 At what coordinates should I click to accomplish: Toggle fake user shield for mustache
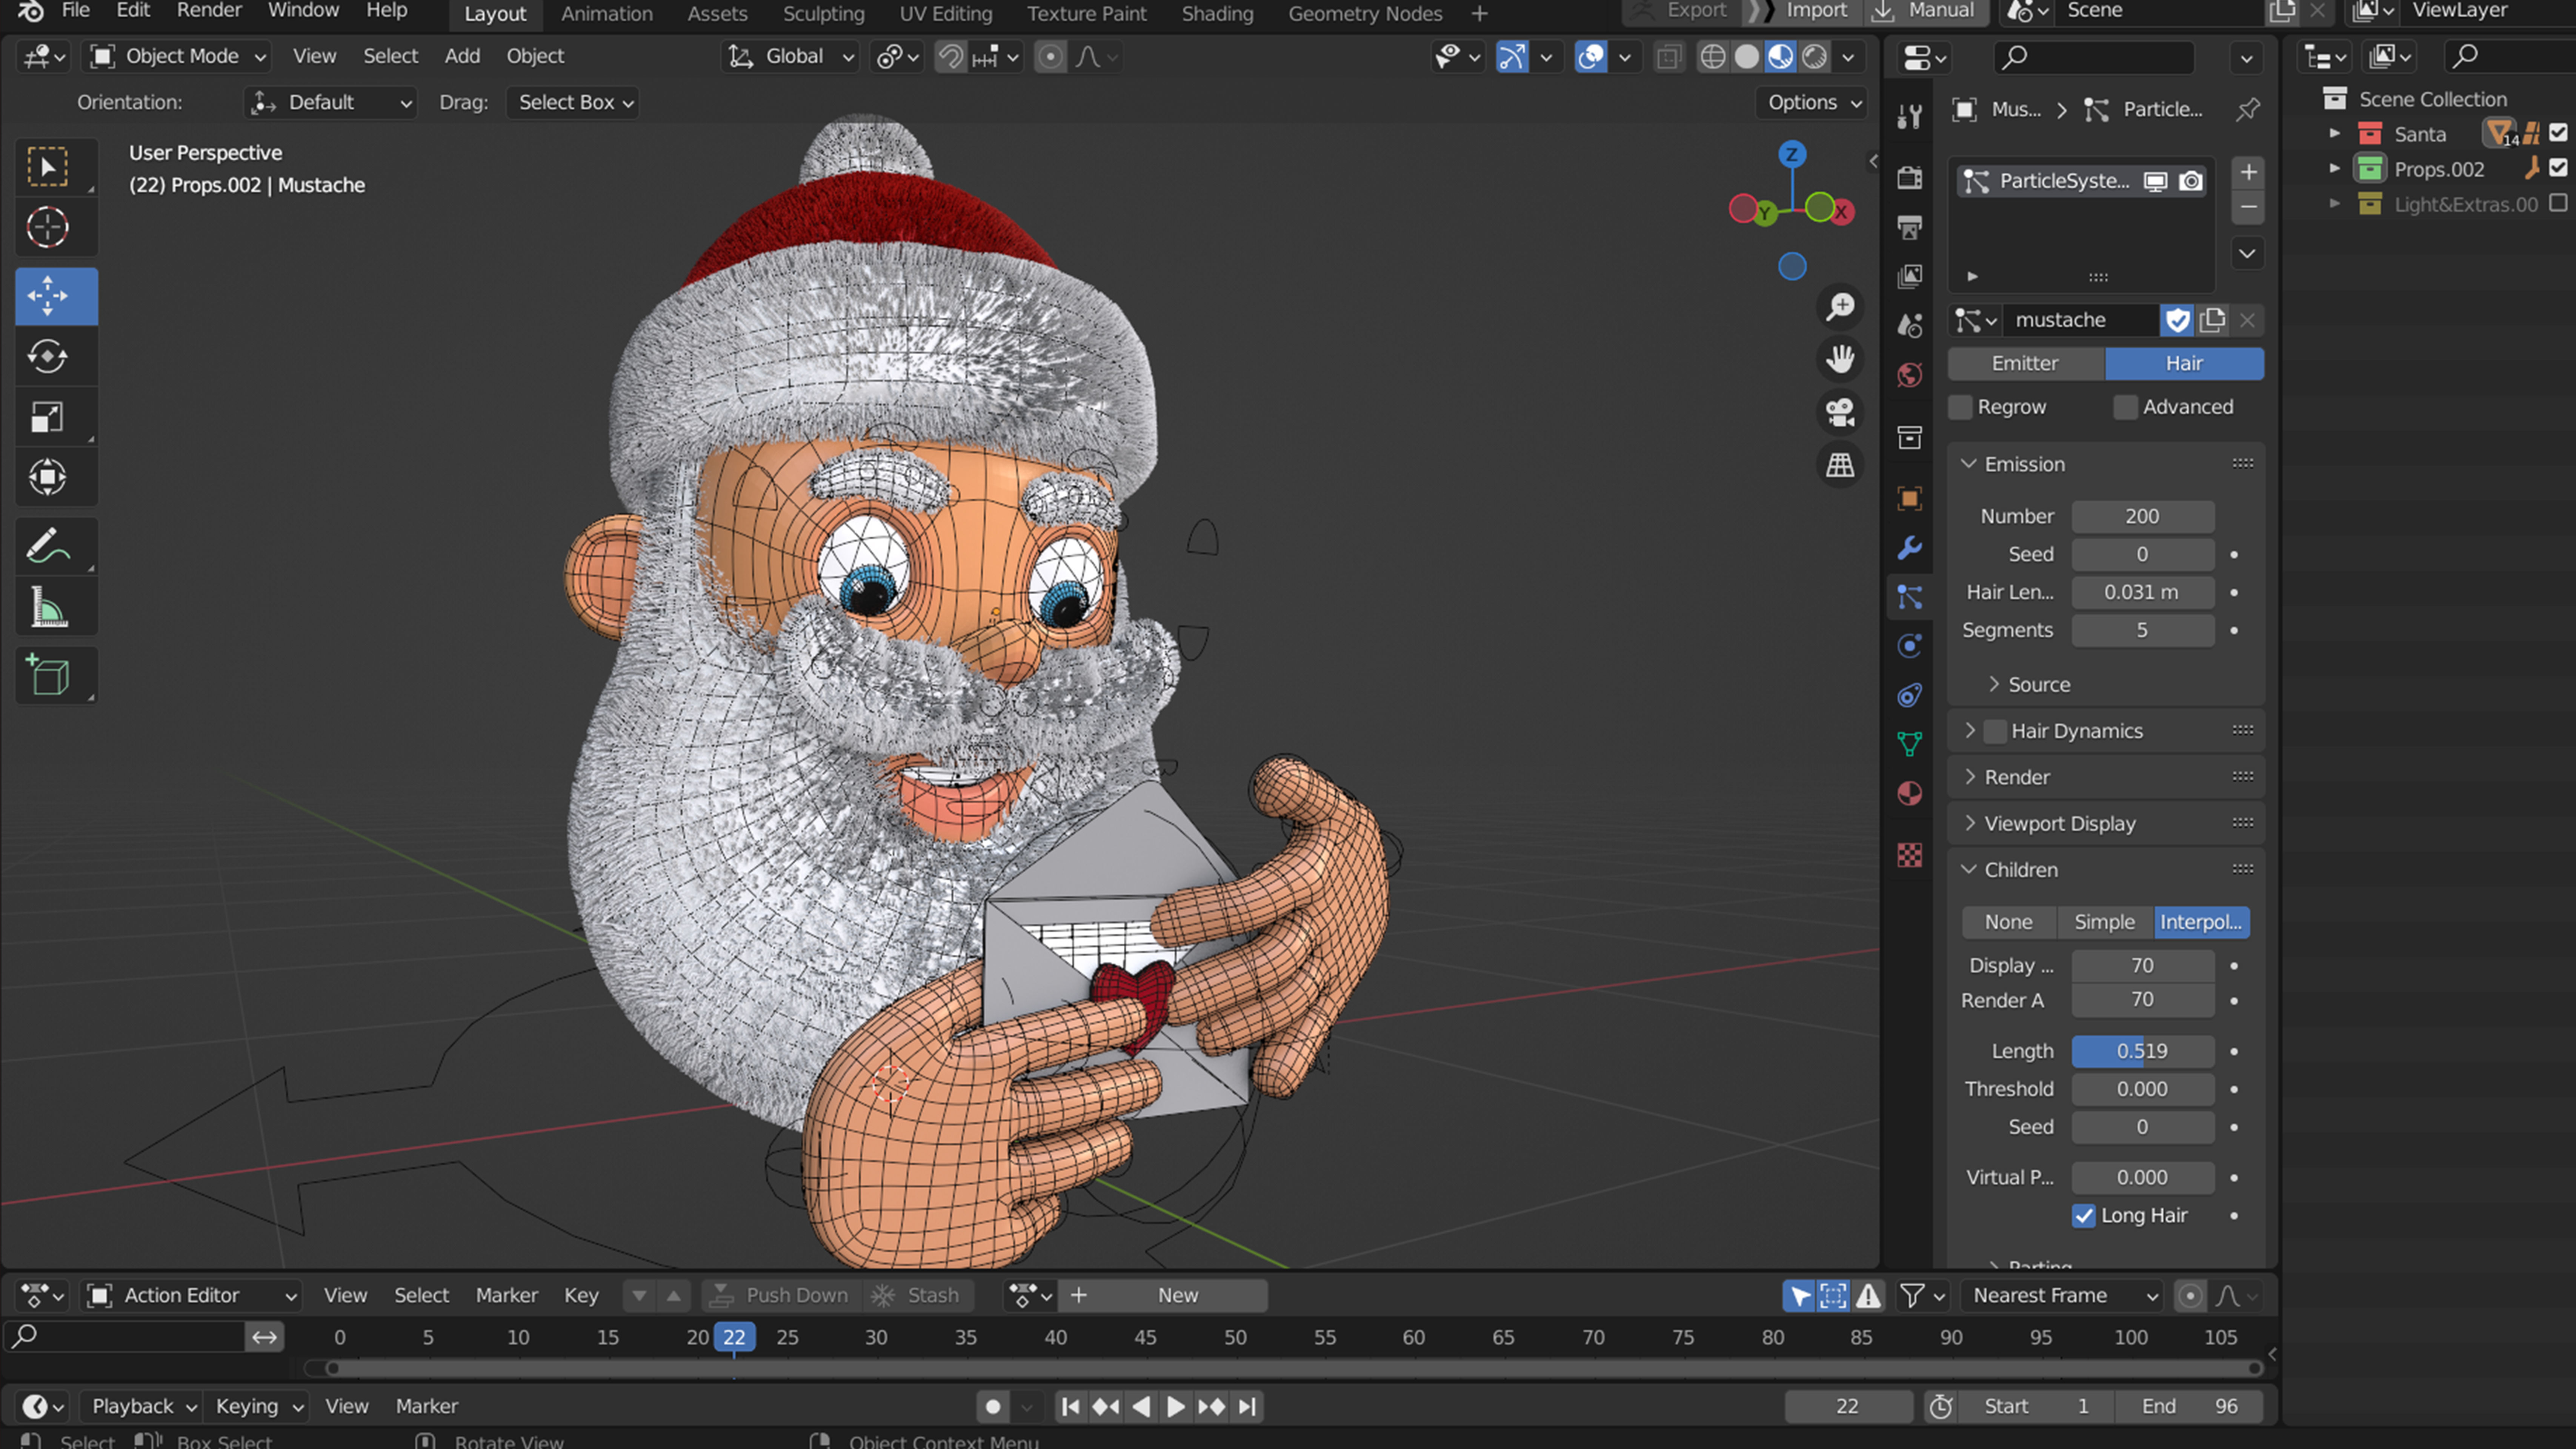click(x=2177, y=320)
